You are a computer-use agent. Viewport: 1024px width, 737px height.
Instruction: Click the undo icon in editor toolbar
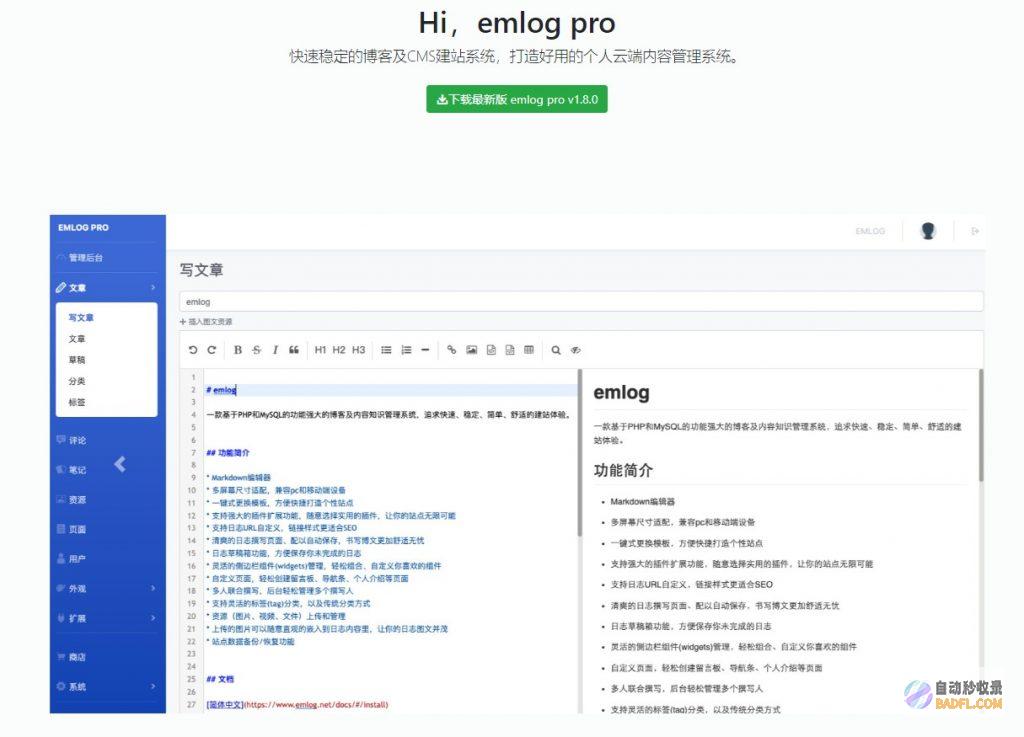pyautogui.click(x=193, y=350)
